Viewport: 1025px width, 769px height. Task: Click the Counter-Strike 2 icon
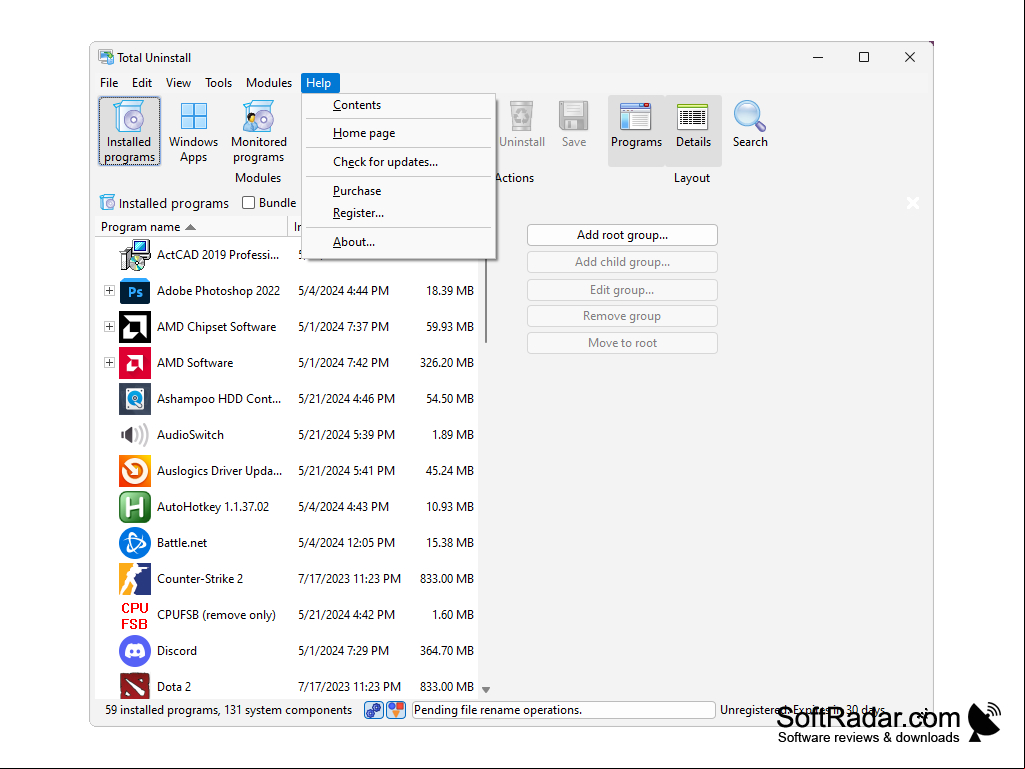135,579
